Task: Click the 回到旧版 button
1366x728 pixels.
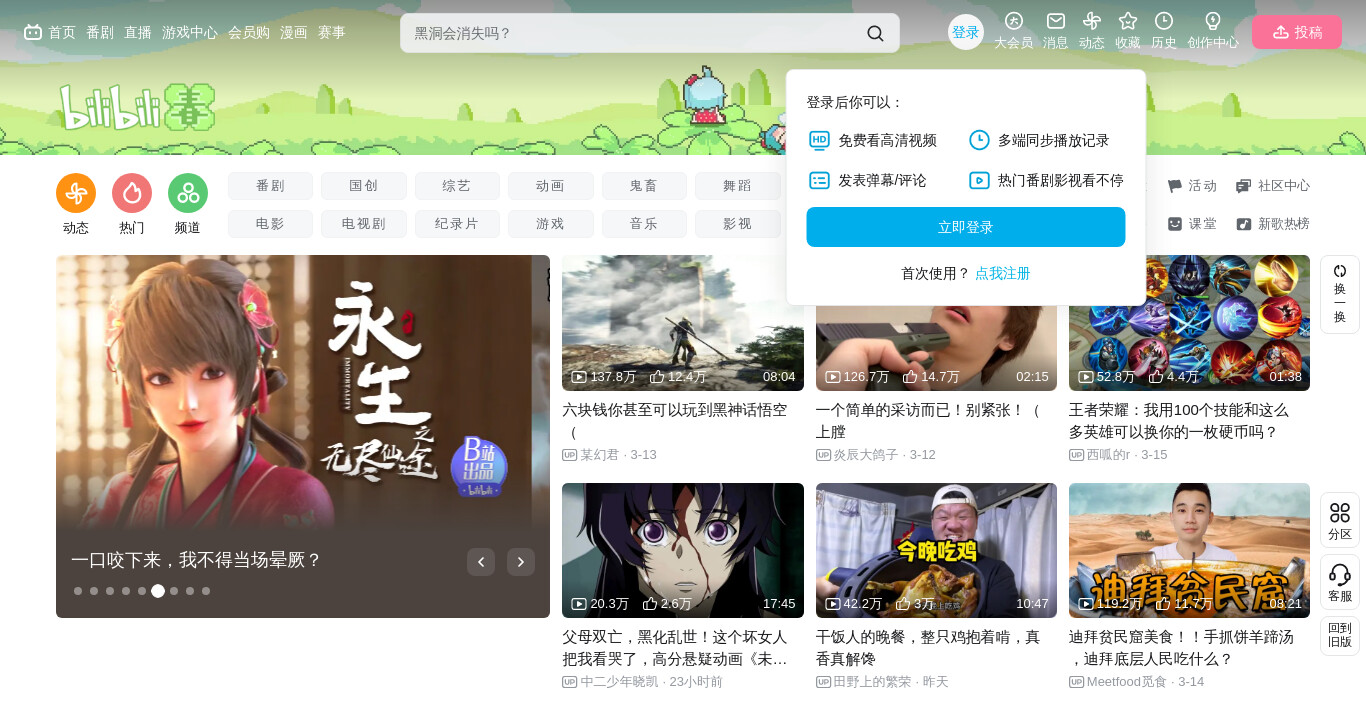Action: coord(1340,635)
